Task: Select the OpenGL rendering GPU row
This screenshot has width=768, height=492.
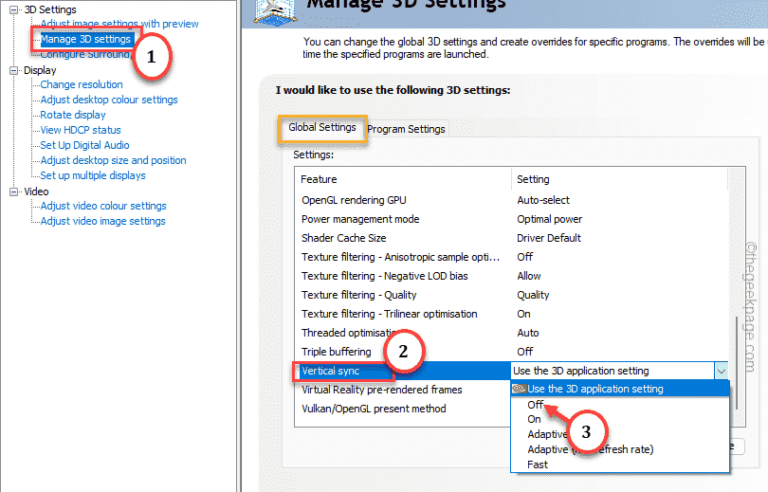Action: point(511,200)
